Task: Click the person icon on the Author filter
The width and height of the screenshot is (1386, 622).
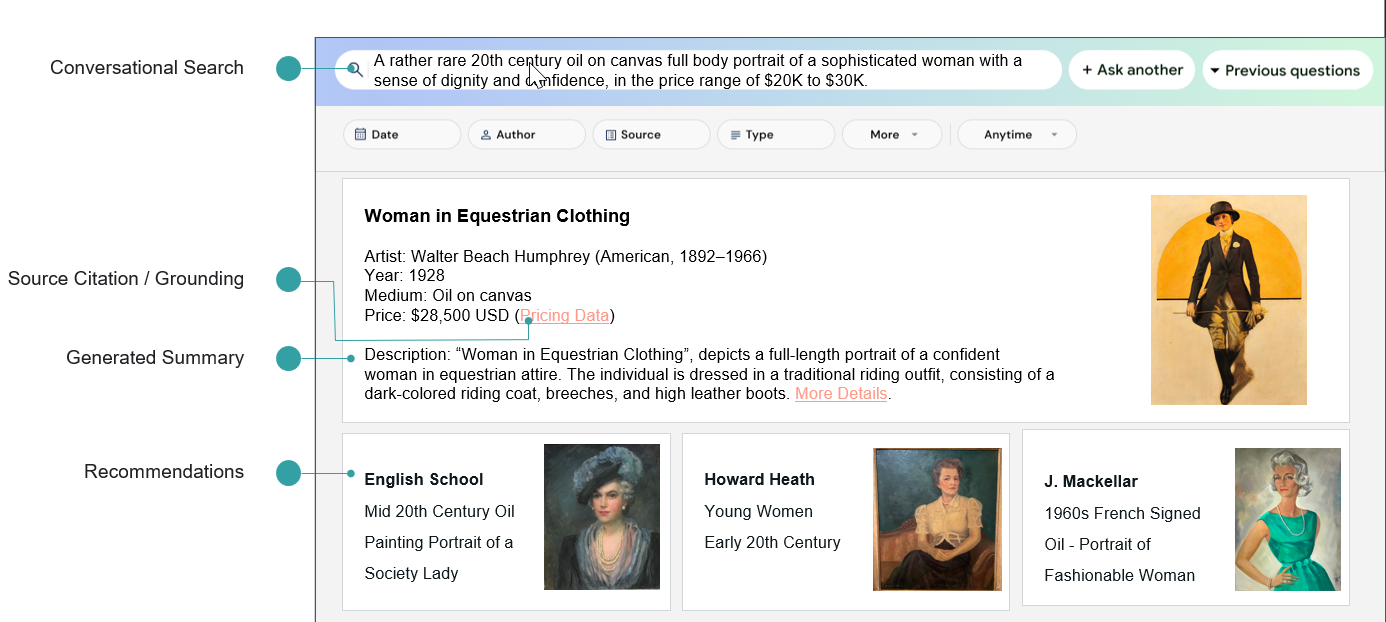Action: [485, 134]
